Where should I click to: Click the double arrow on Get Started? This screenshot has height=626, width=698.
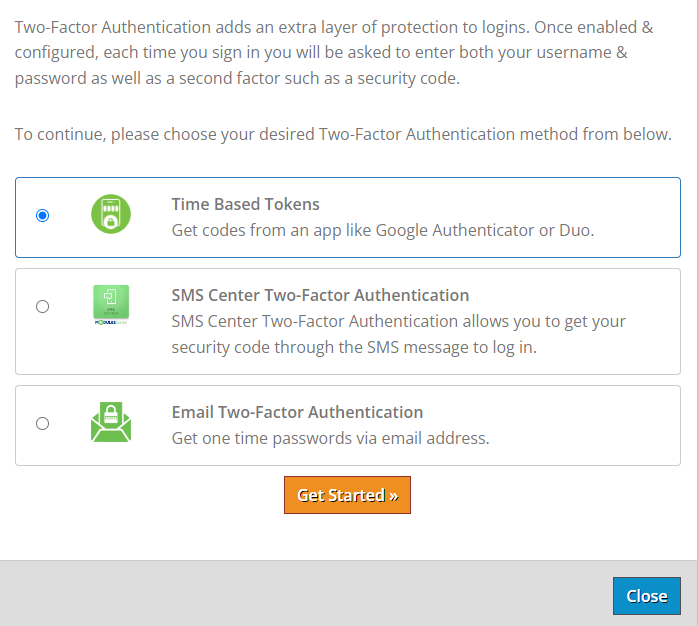click(x=393, y=495)
